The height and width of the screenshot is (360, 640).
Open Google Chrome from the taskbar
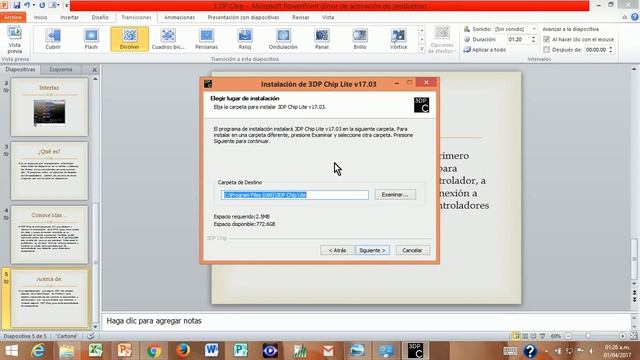pos(154,351)
